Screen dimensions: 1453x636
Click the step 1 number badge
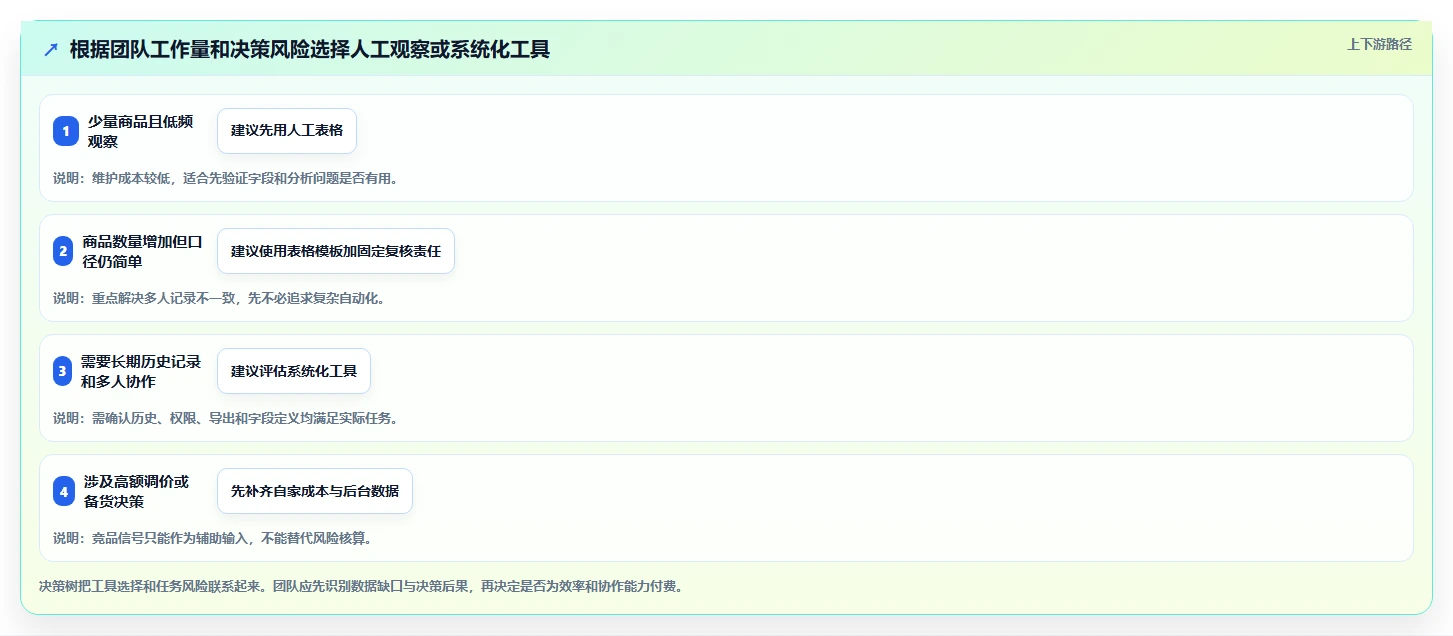pyautogui.click(x=66, y=131)
